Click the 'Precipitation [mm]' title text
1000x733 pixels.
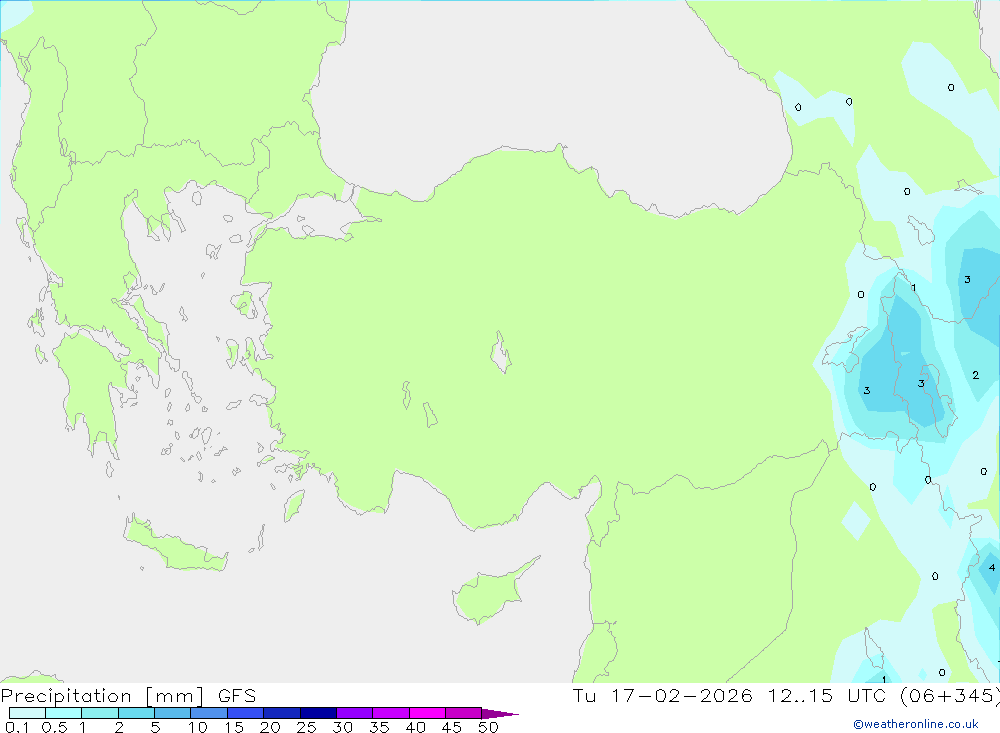click(102, 696)
